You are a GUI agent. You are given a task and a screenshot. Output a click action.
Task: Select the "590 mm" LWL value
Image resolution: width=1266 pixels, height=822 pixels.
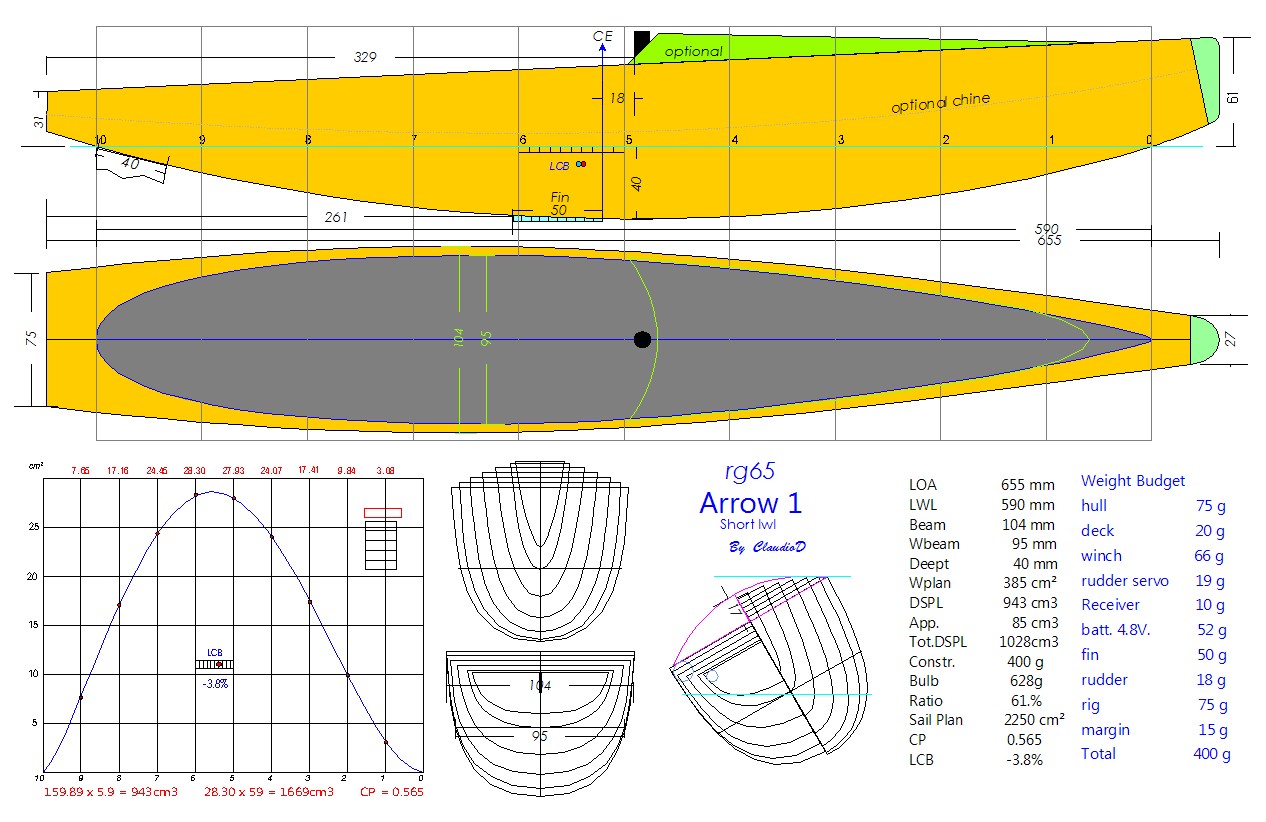tap(1028, 505)
